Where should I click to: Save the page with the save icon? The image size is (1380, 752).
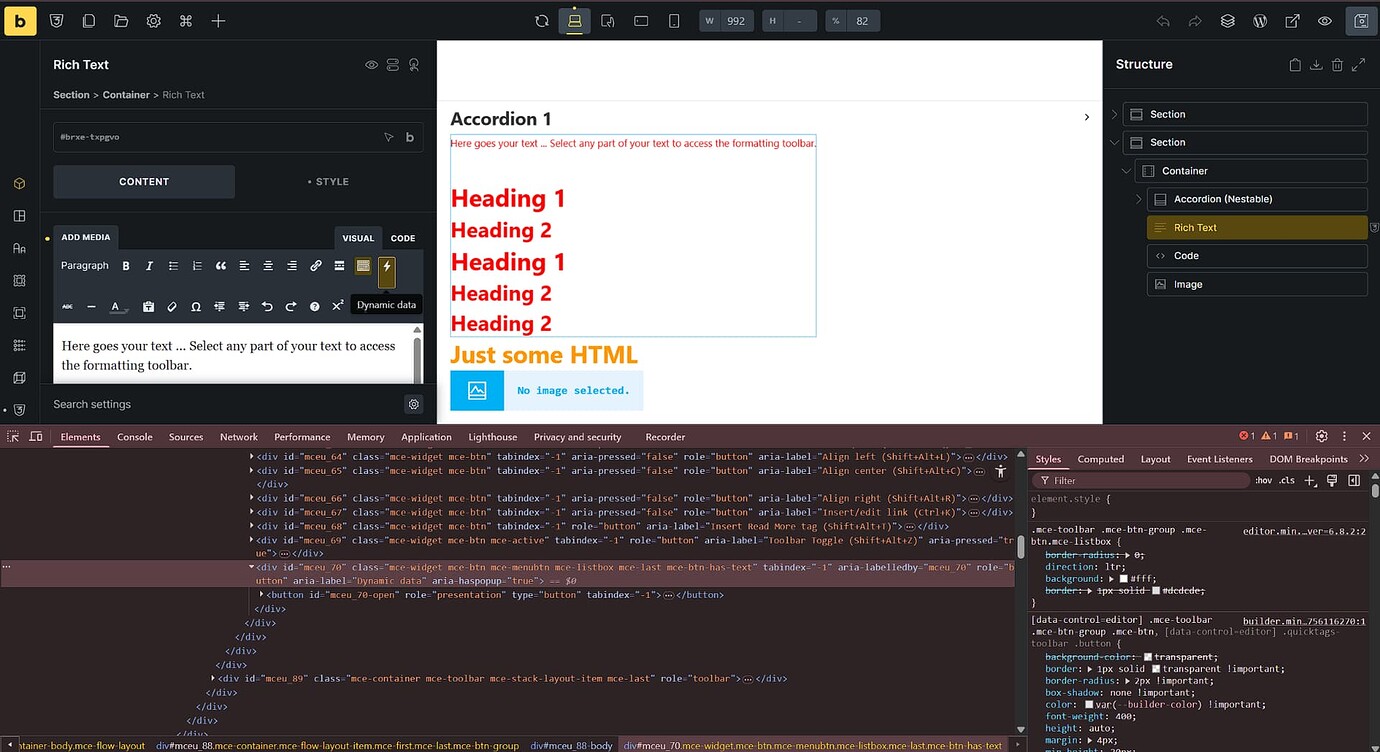[1362, 20]
